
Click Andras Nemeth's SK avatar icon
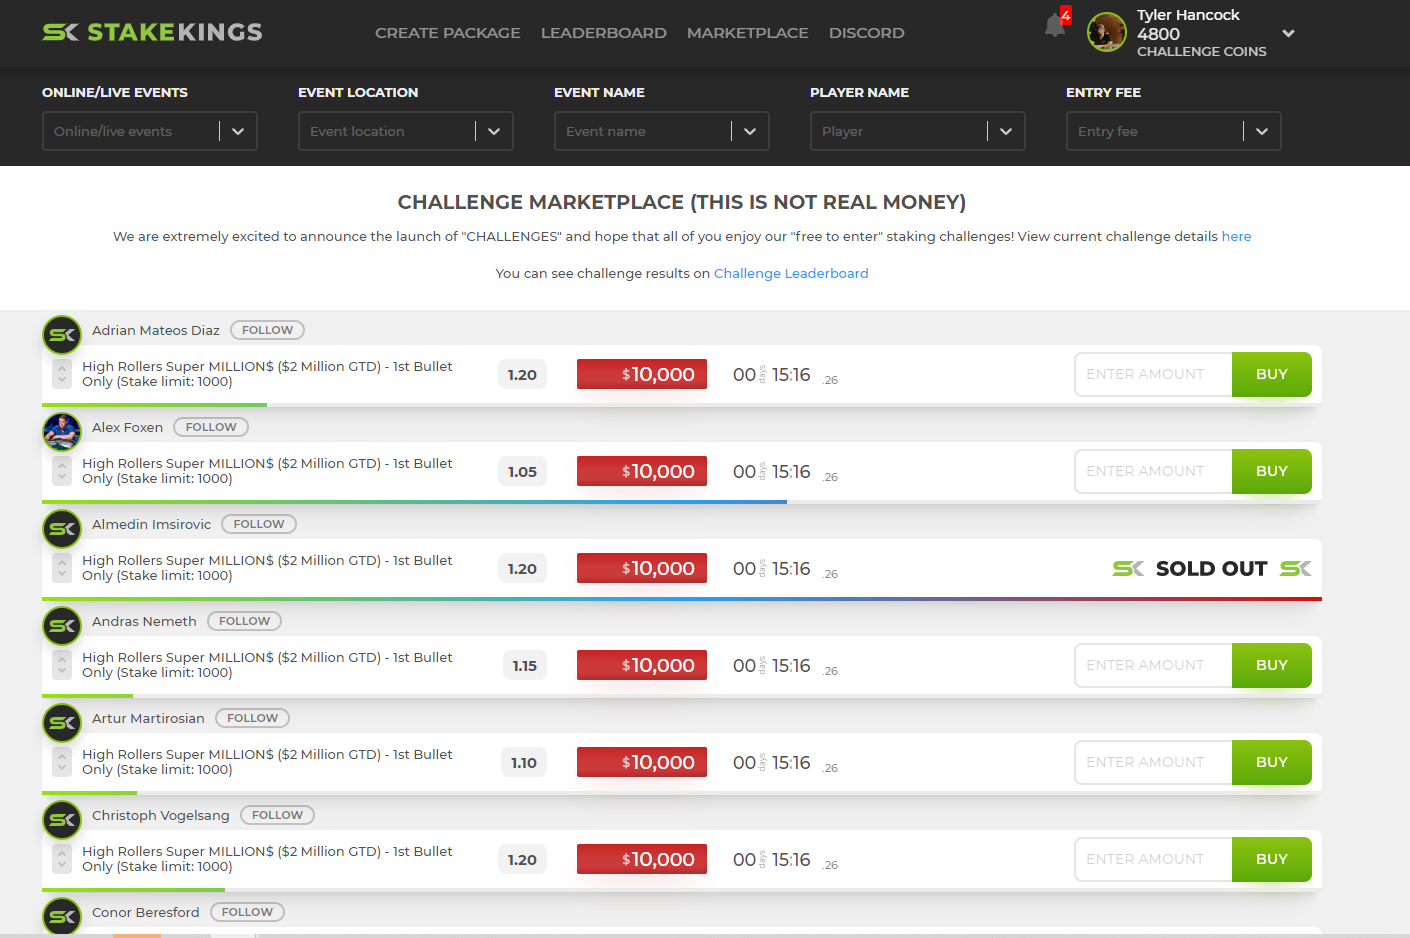coord(62,626)
